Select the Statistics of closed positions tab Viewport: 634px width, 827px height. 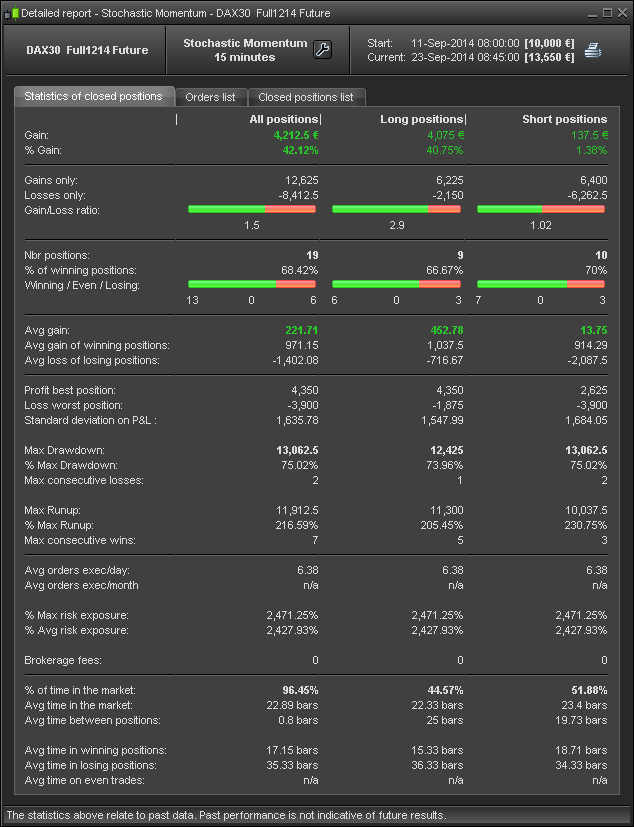click(x=93, y=96)
